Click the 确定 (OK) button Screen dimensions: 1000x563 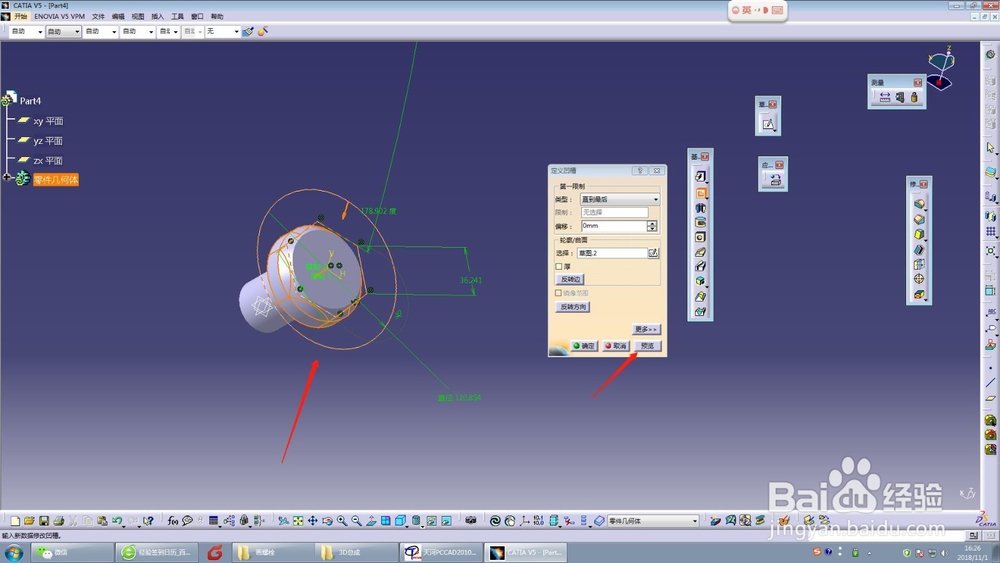tap(584, 346)
